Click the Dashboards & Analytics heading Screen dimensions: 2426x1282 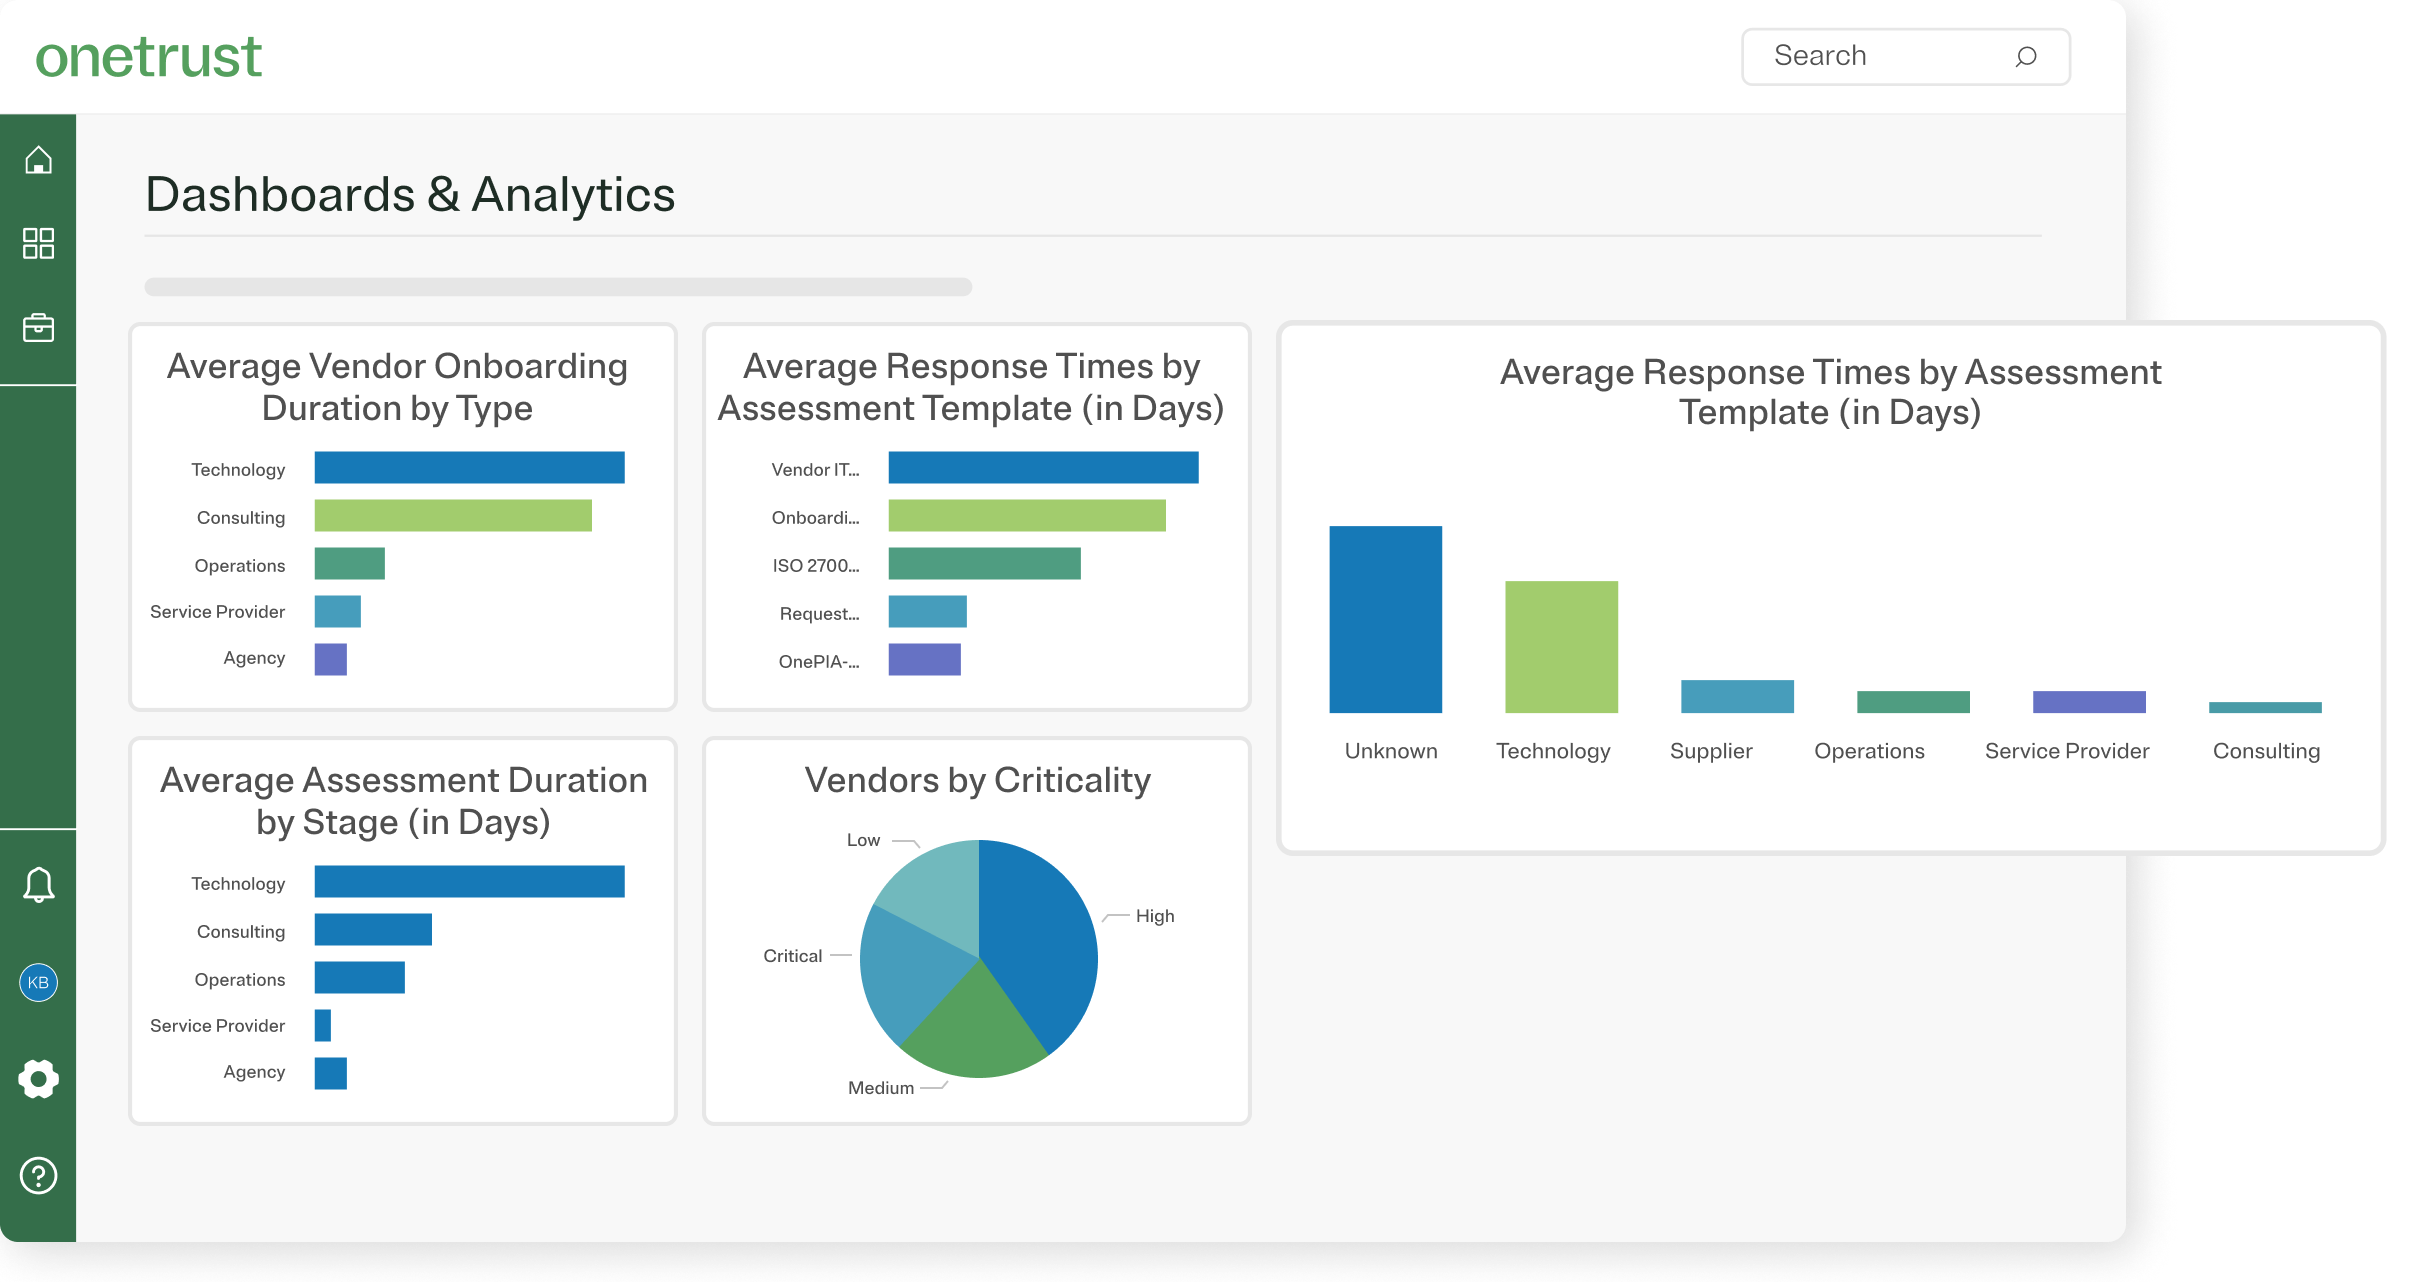[x=411, y=195]
